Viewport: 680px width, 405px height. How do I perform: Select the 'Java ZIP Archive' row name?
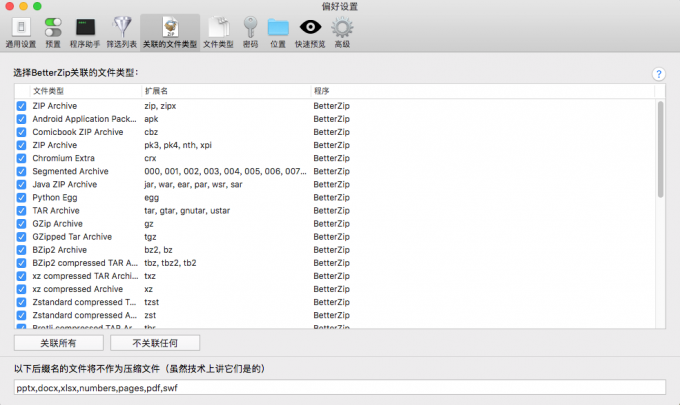65,184
